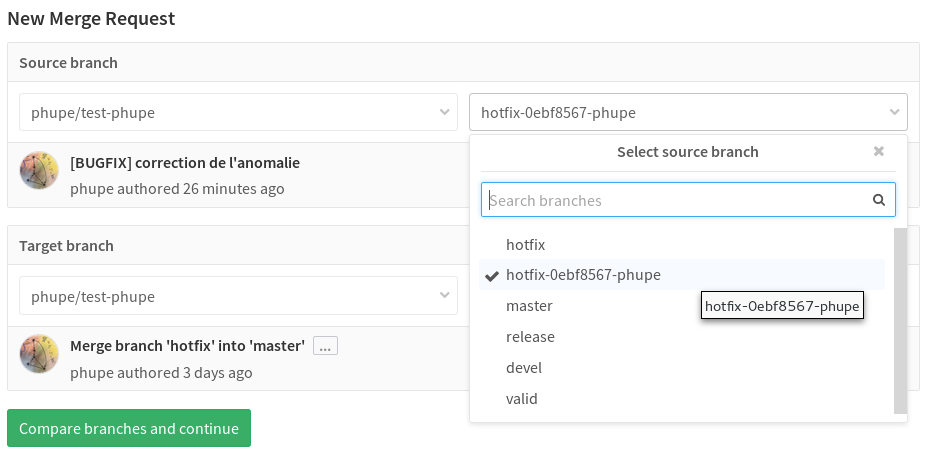
Task: Open Merge branch 'hotfix' into 'master' link
Action: pyautogui.click(x=188, y=346)
